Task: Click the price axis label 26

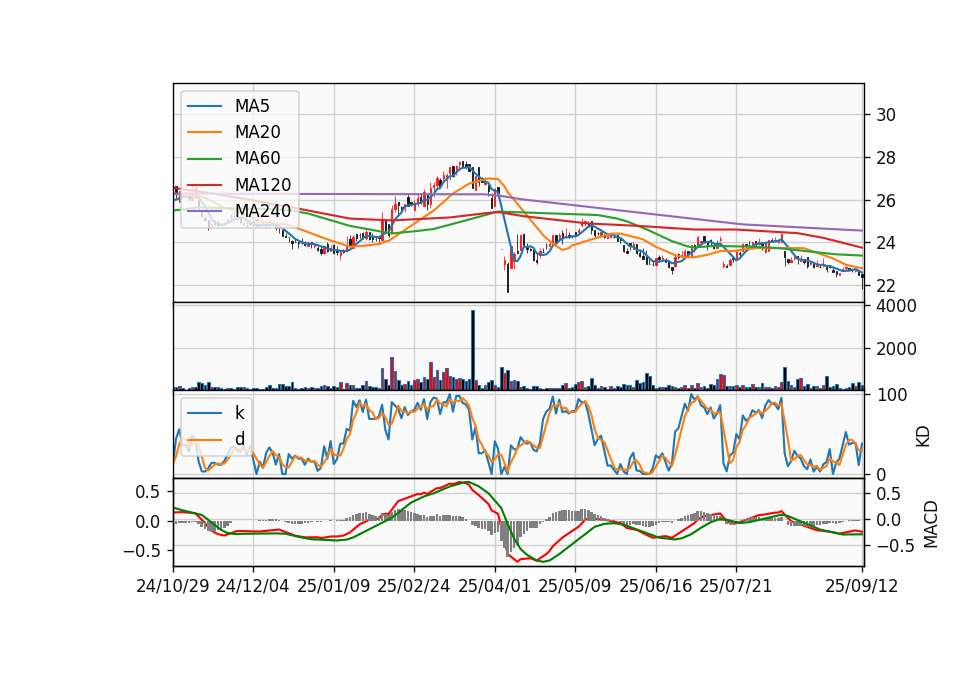Action: pos(885,201)
